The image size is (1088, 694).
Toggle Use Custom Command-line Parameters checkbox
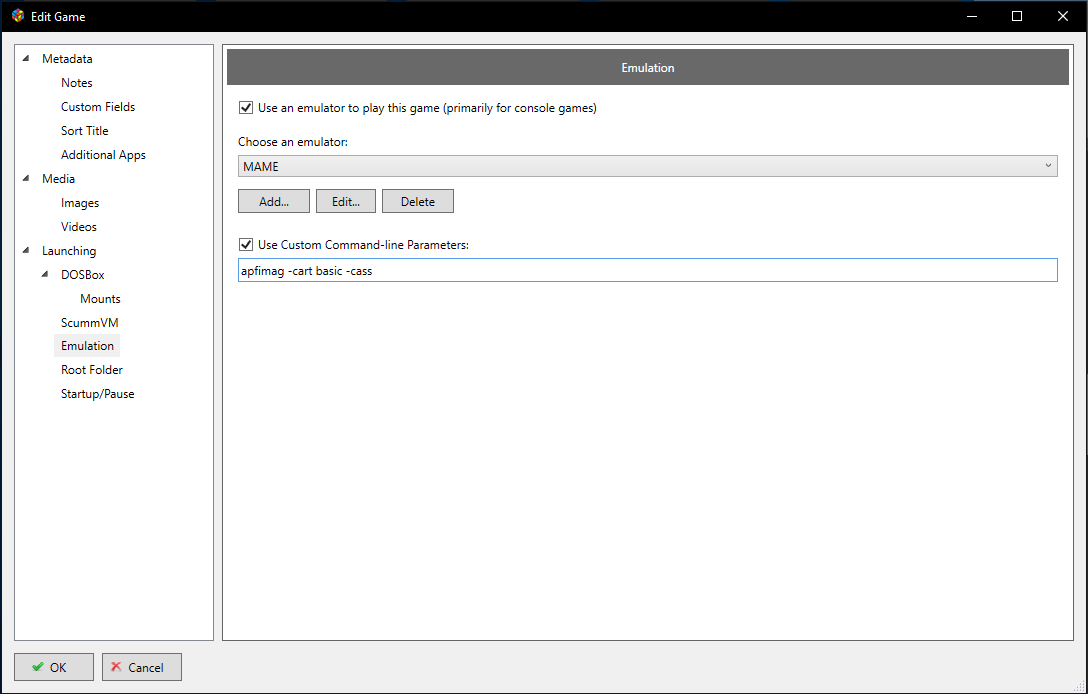246,244
